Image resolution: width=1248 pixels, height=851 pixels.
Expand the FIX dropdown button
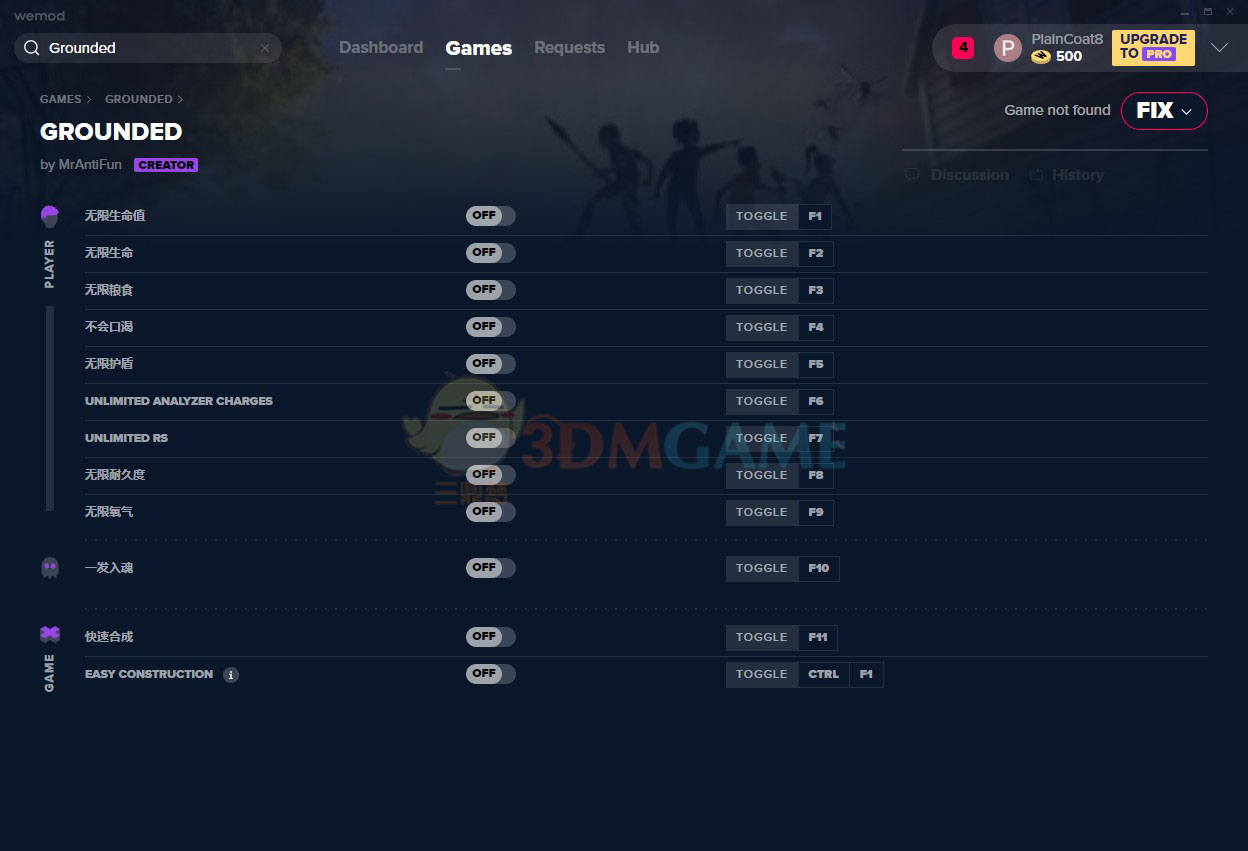click(x=1164, y=111)
